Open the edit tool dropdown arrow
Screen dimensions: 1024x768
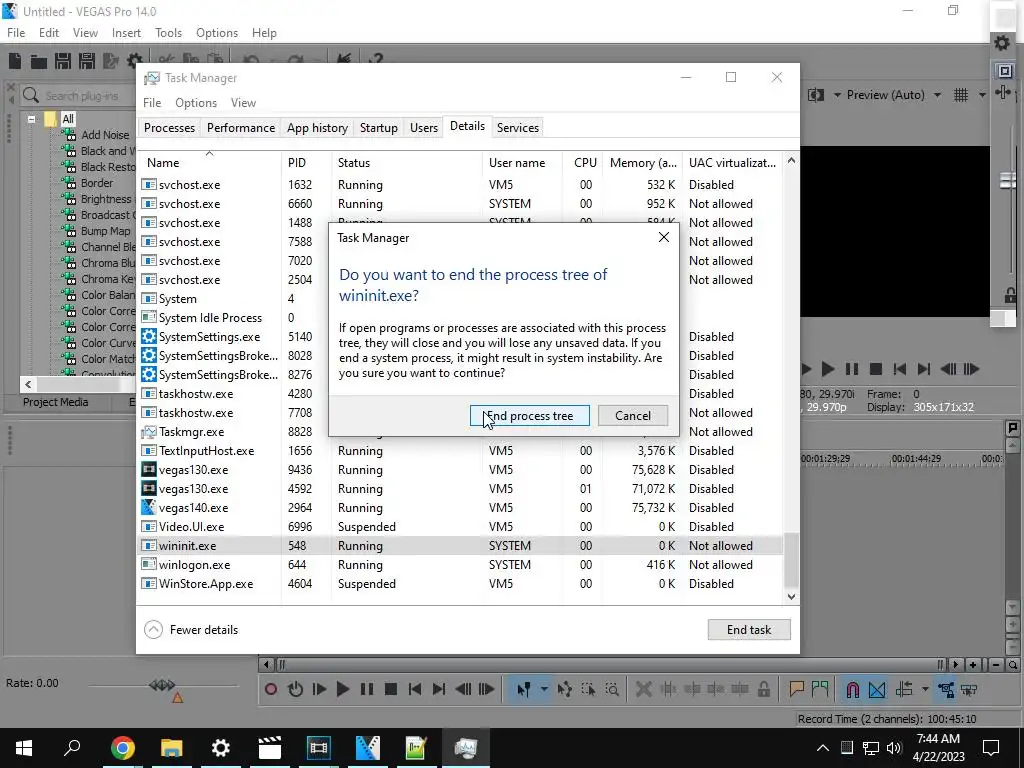pyautogui.click(x=543, y=689)
